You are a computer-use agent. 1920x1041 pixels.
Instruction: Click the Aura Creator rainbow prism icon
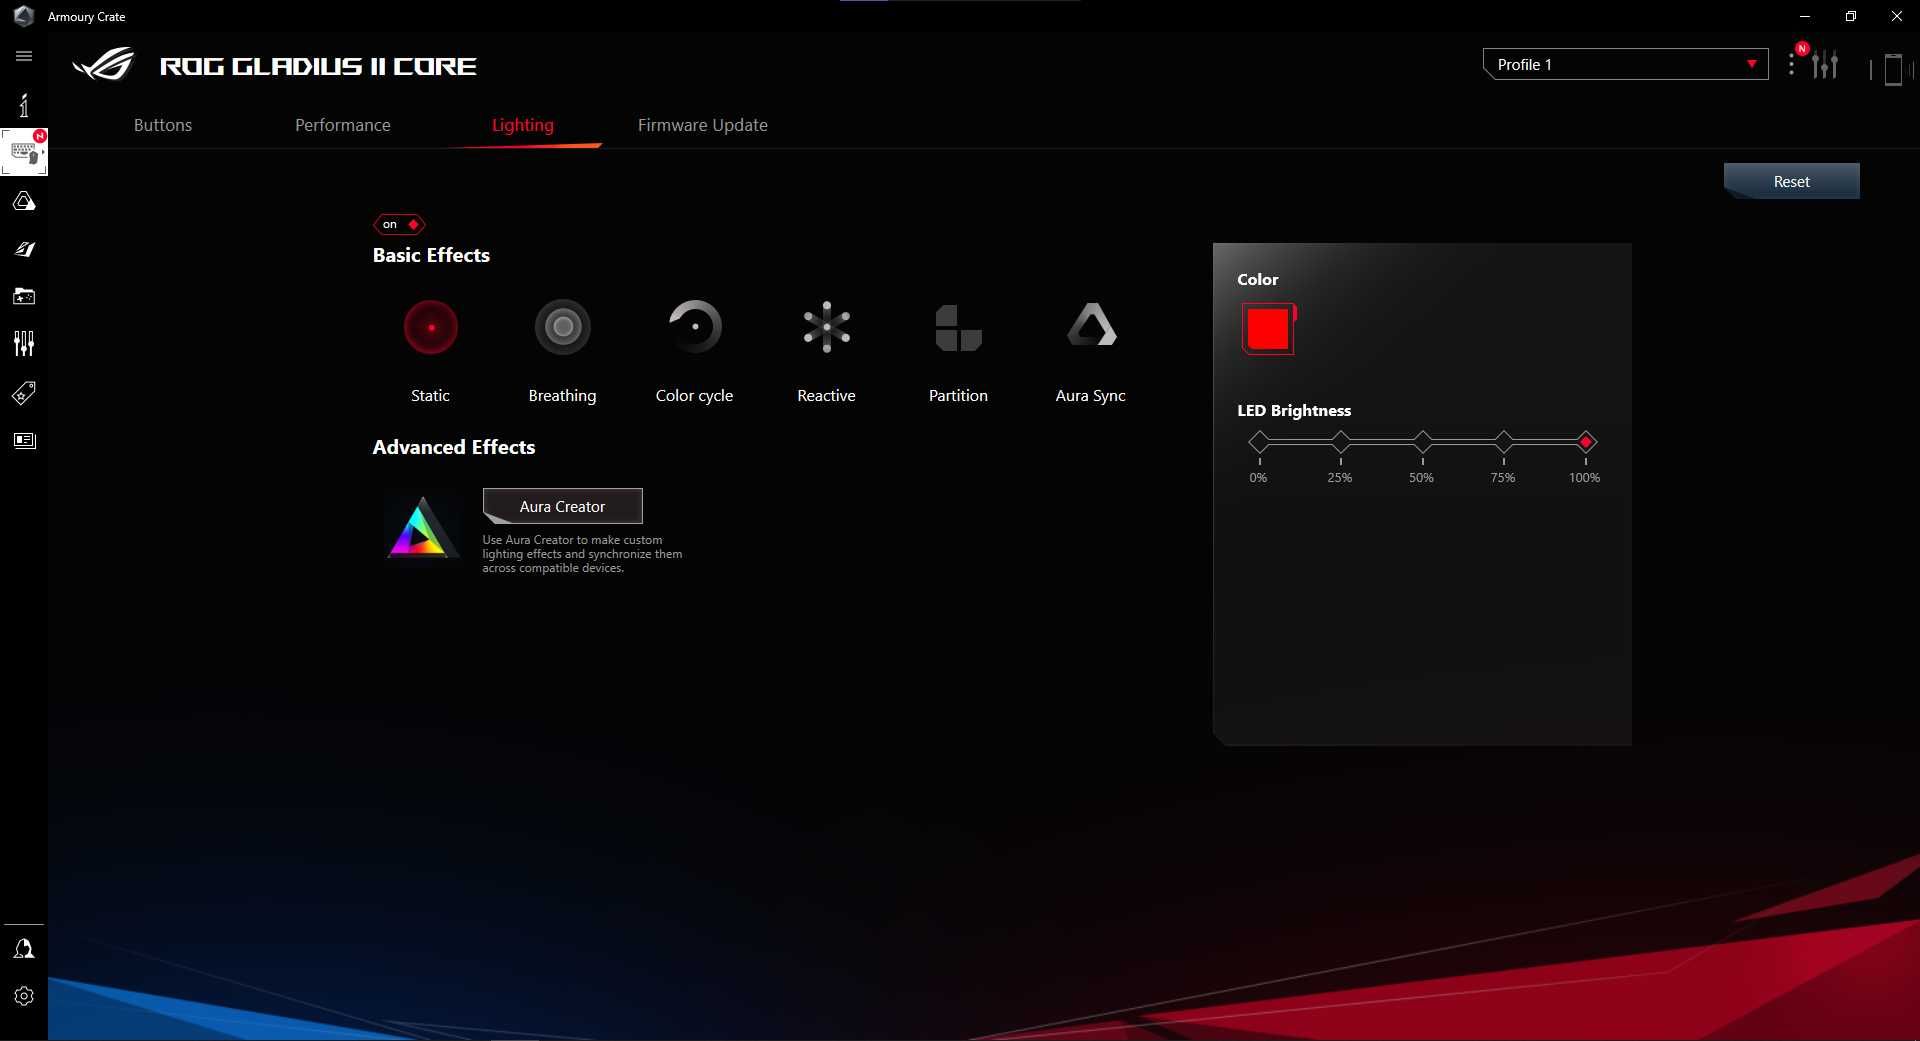coord(422,527)
